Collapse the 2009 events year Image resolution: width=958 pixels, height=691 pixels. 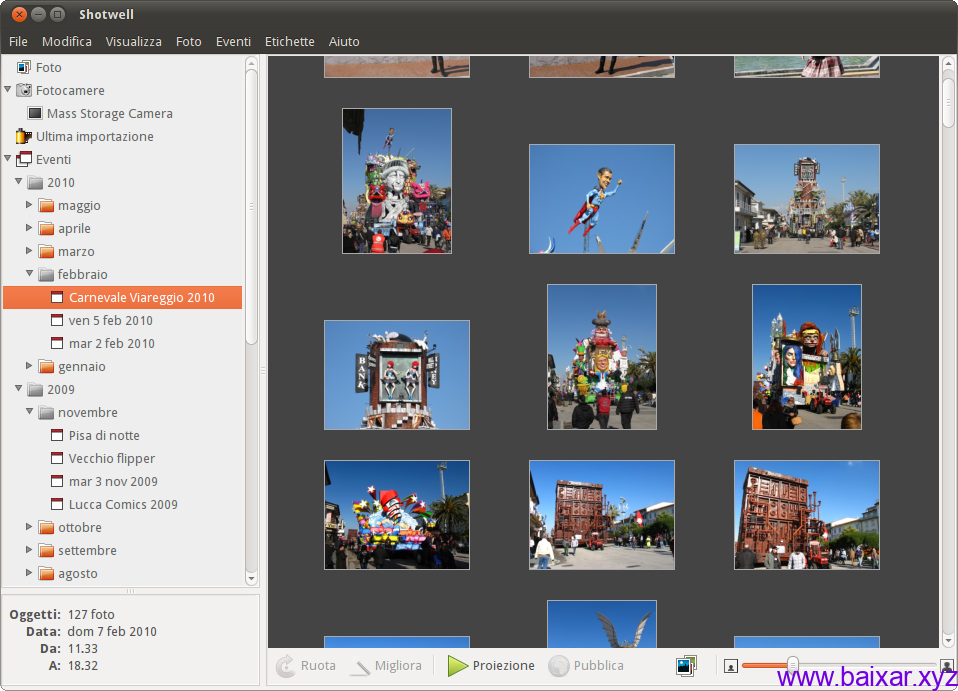19,389
